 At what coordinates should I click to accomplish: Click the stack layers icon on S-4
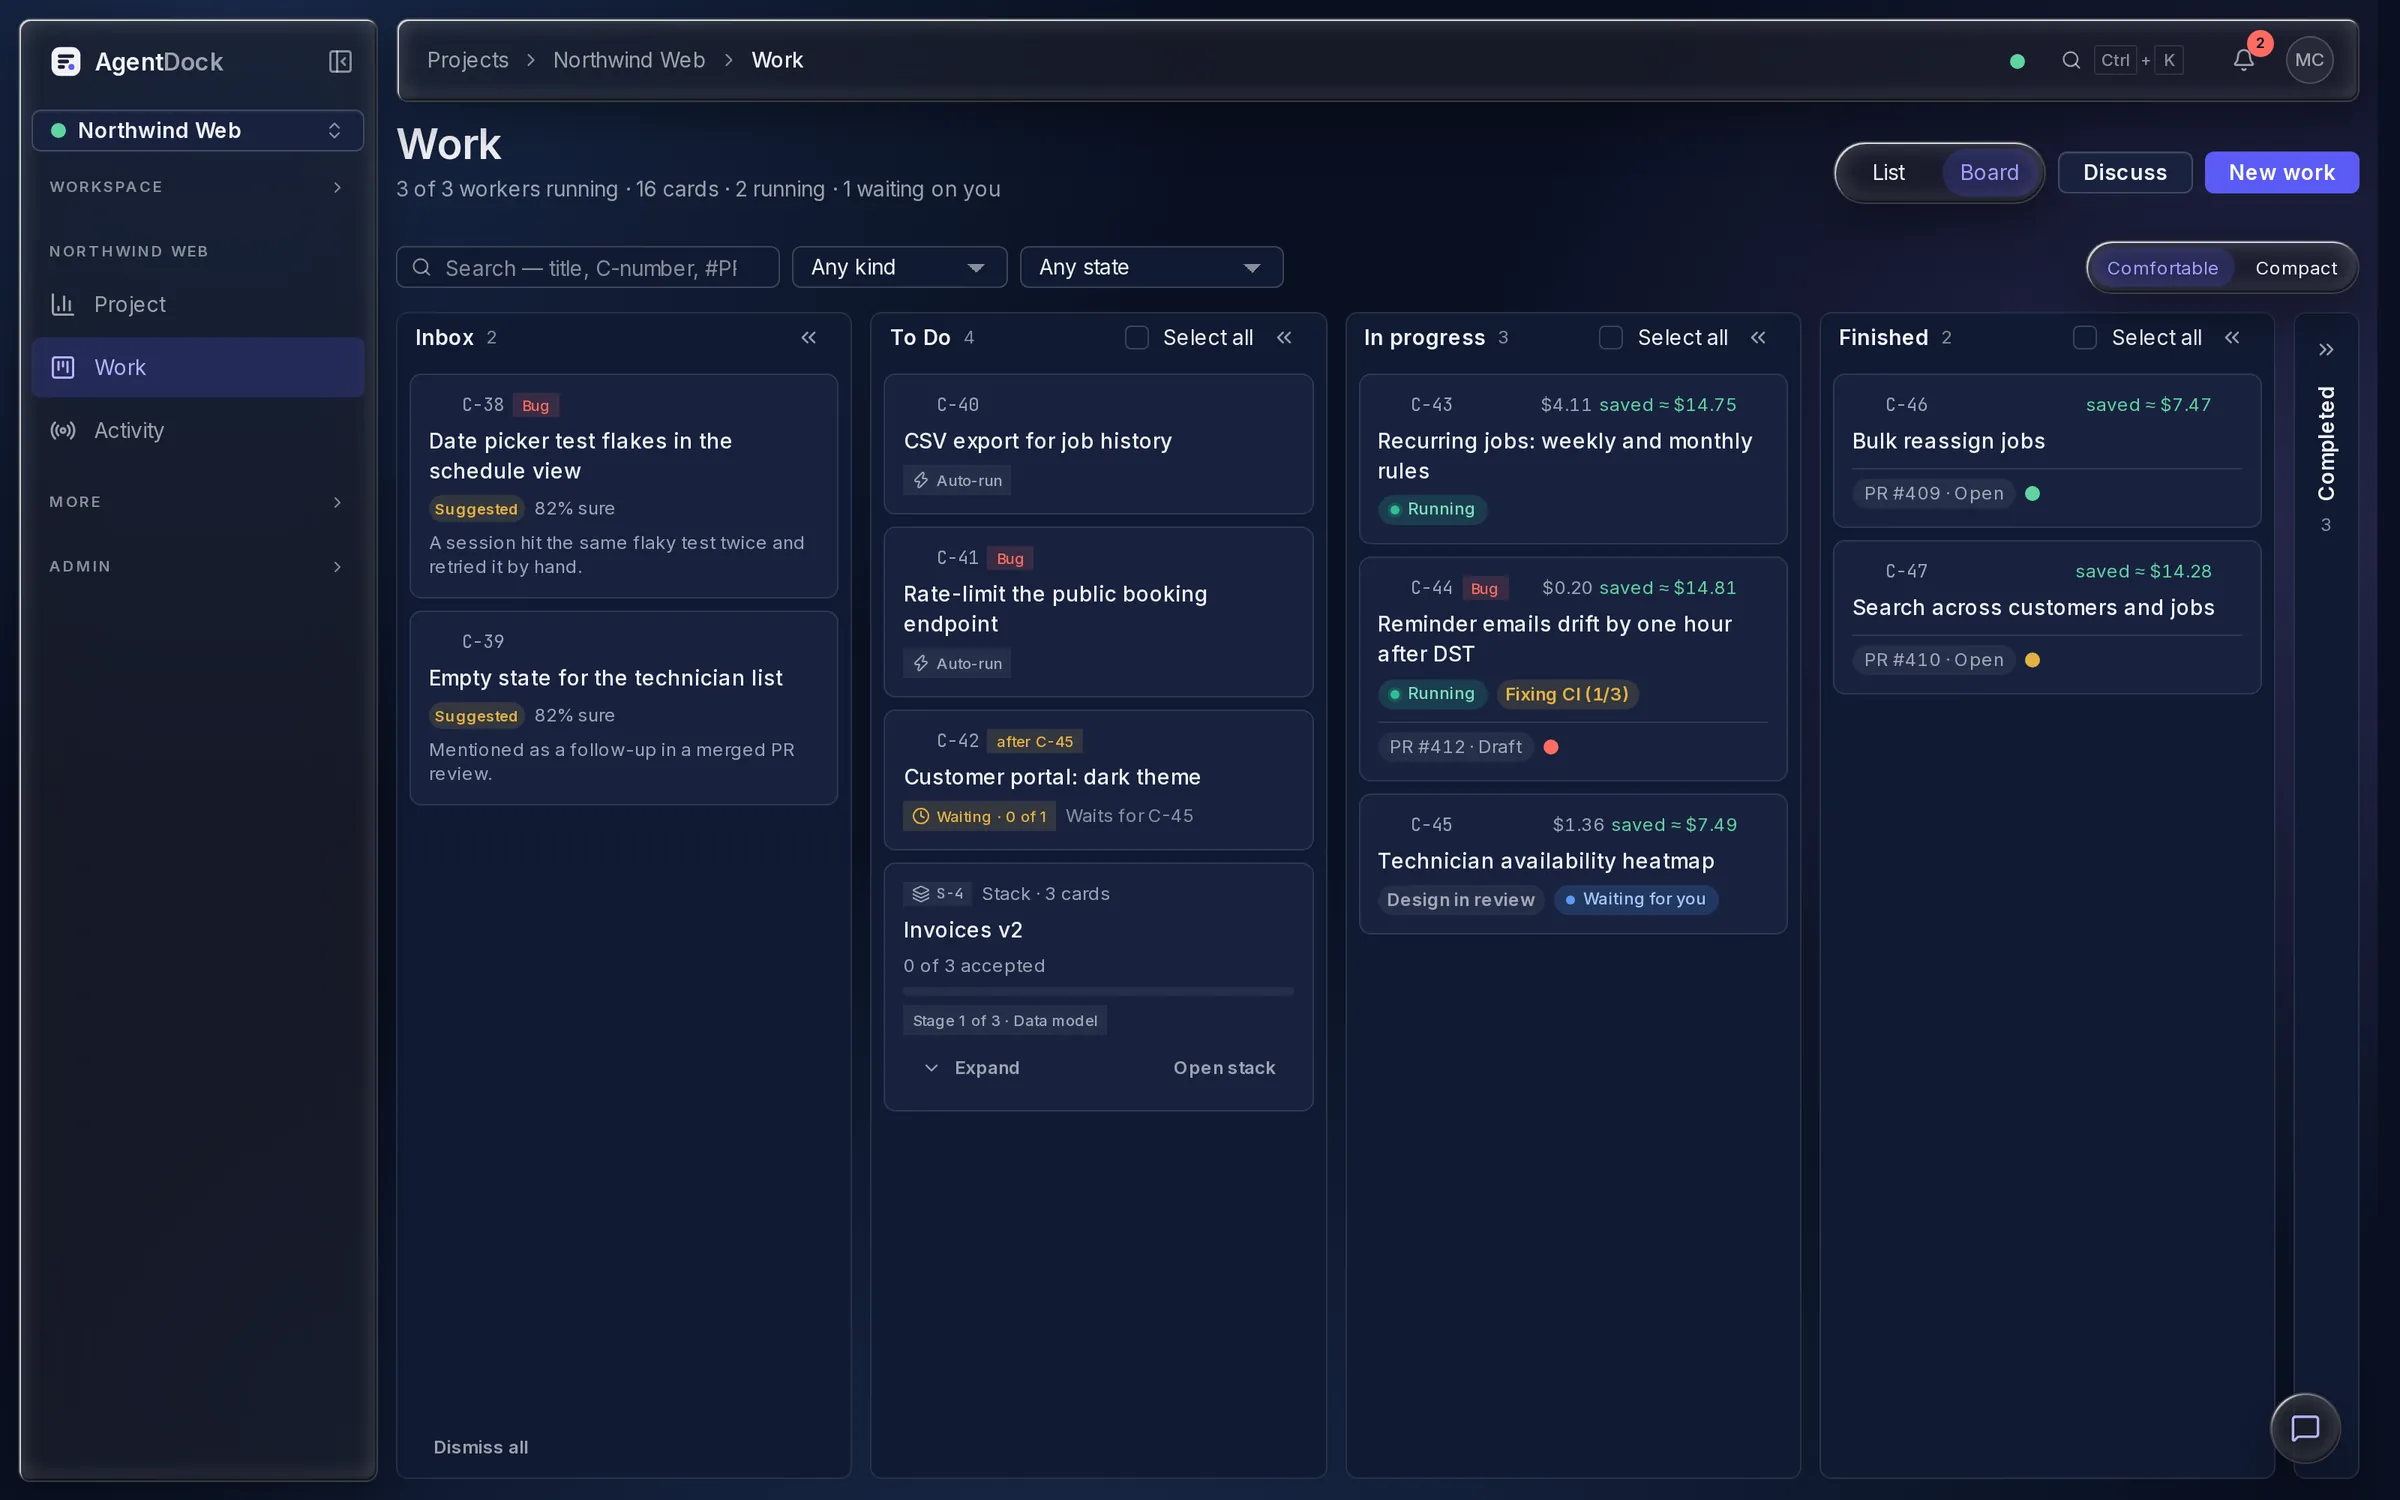pos(921,894)
